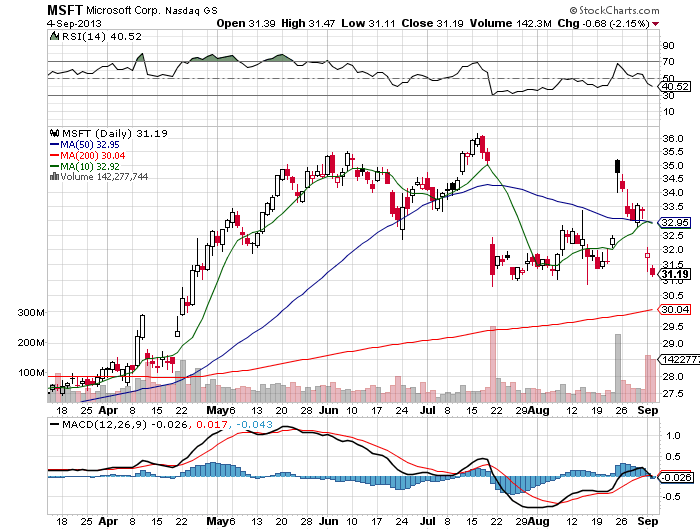Viewport: 700px width, 530px height.
Task: Click the blue -0.043 histogram value
Action: pyautogui.click(x=254, y=424)
